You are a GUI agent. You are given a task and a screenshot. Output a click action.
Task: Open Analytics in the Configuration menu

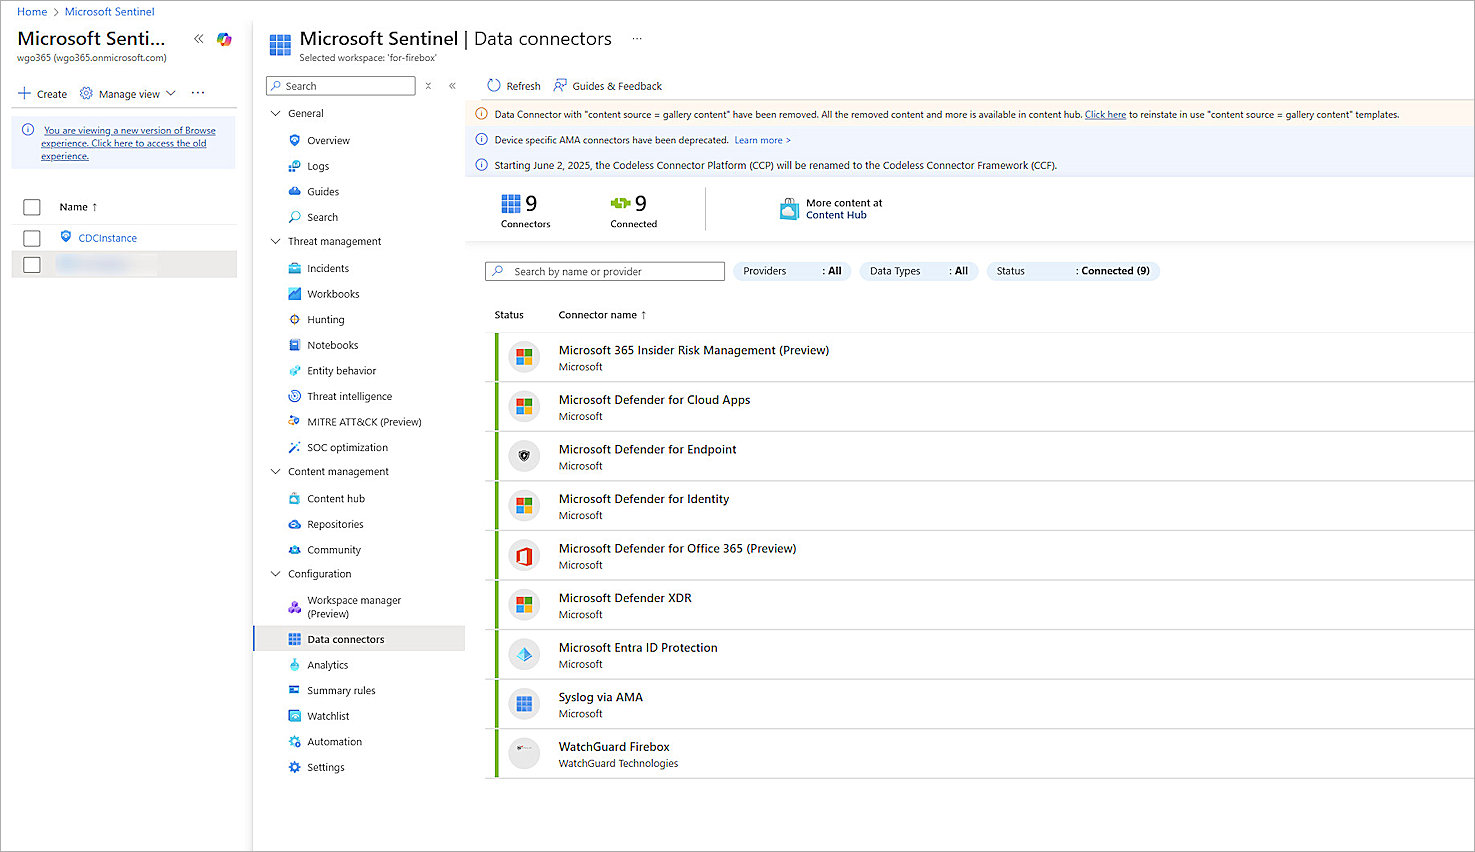tap(327, 665)
